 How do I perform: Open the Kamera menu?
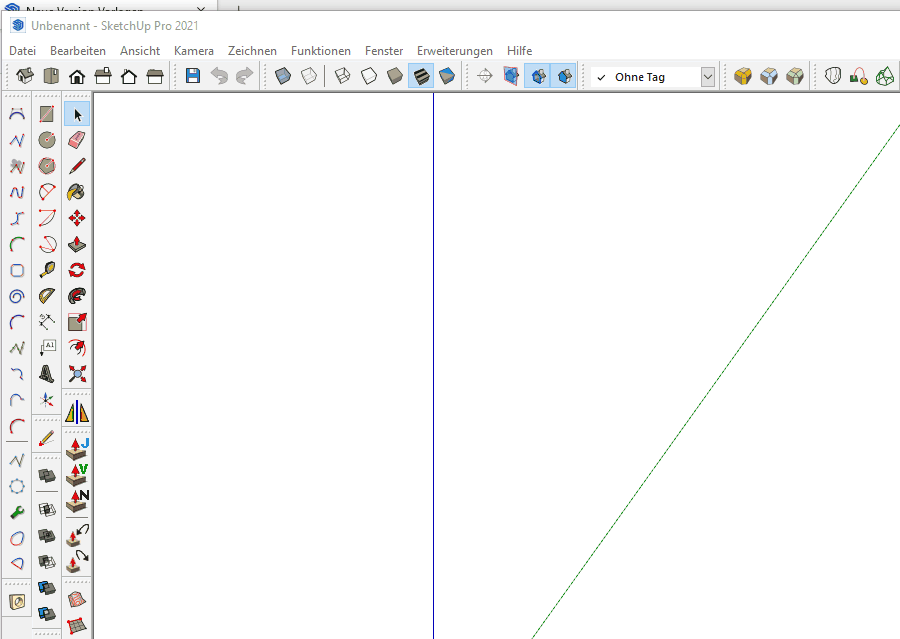click(x=193, y=51)
